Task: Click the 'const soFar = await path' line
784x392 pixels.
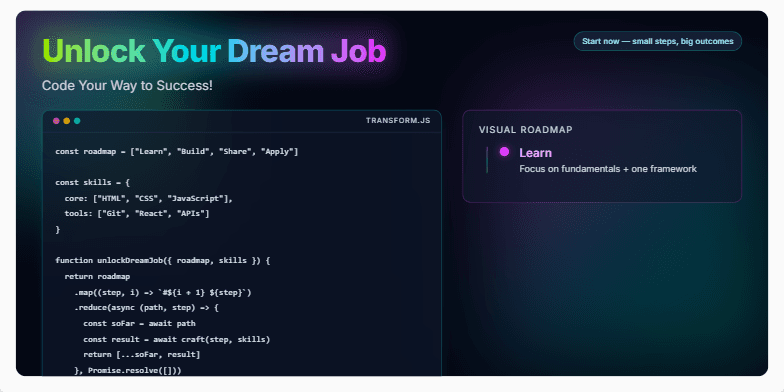Action: click(140, 324)
